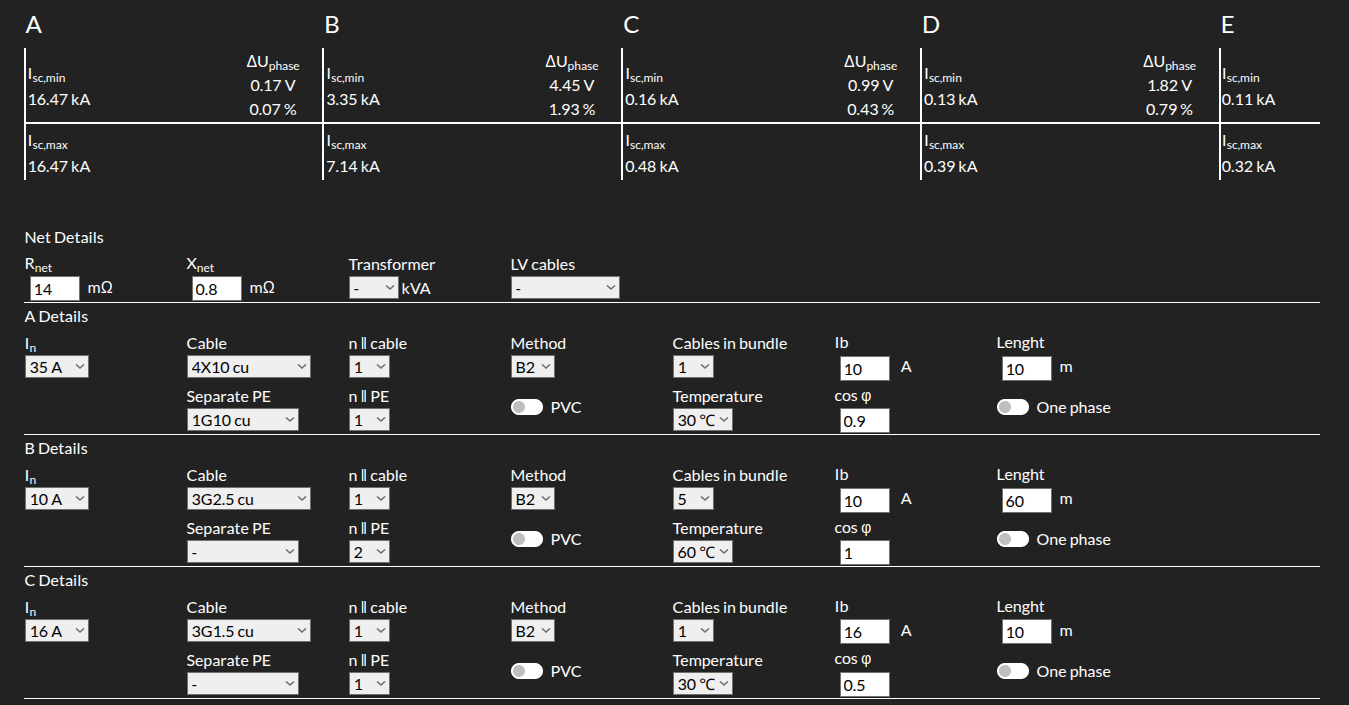Image resolution: width=1349 pixels, height=705 pixels.
Task: Open the Transformer kVA dropdown
Action: tap(373, 288)
